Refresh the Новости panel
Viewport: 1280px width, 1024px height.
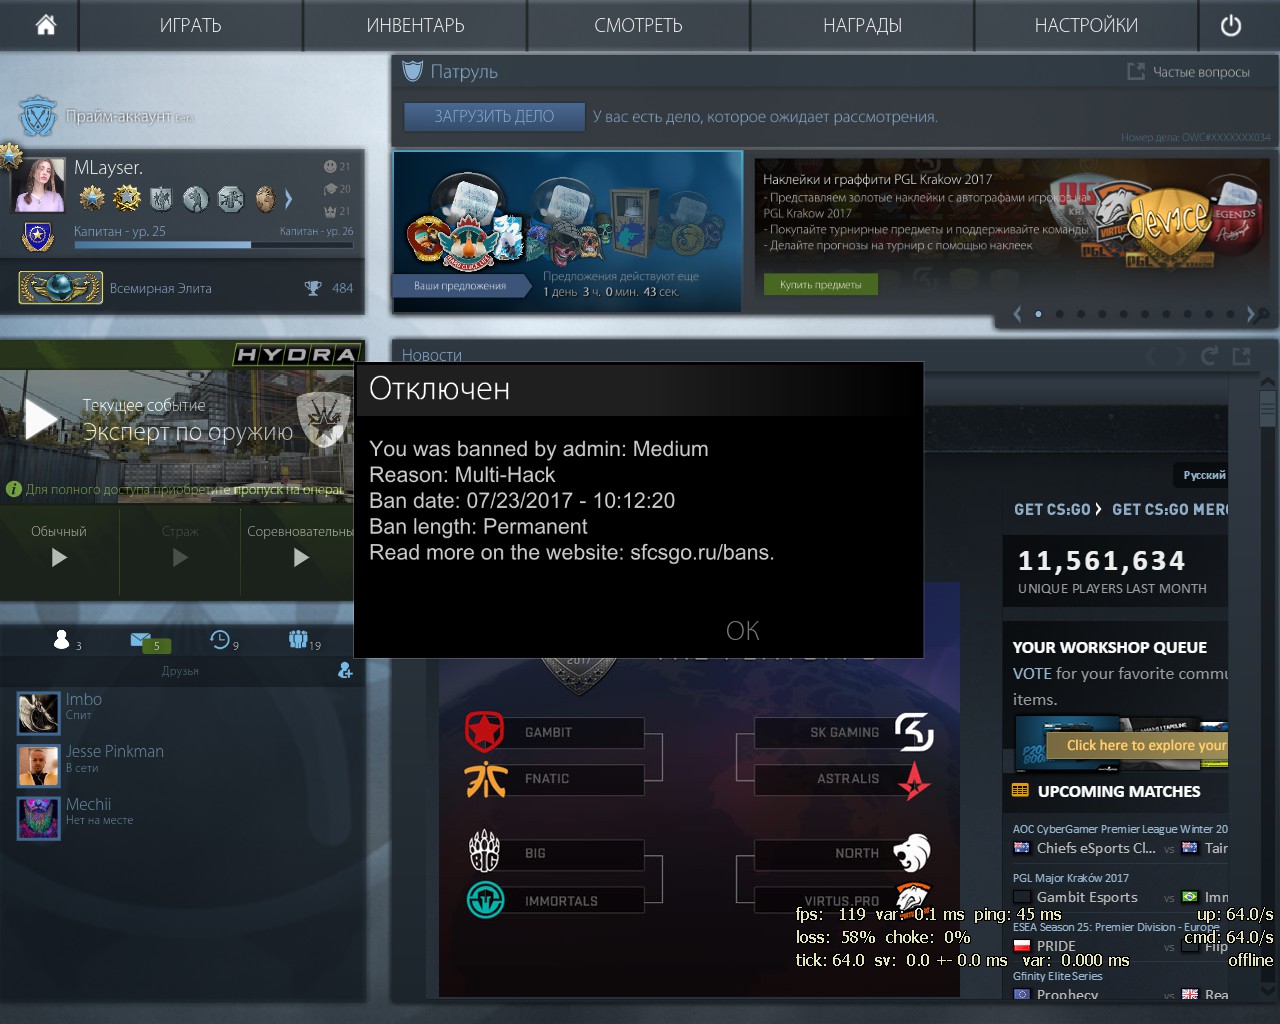tap(1209, 355)
